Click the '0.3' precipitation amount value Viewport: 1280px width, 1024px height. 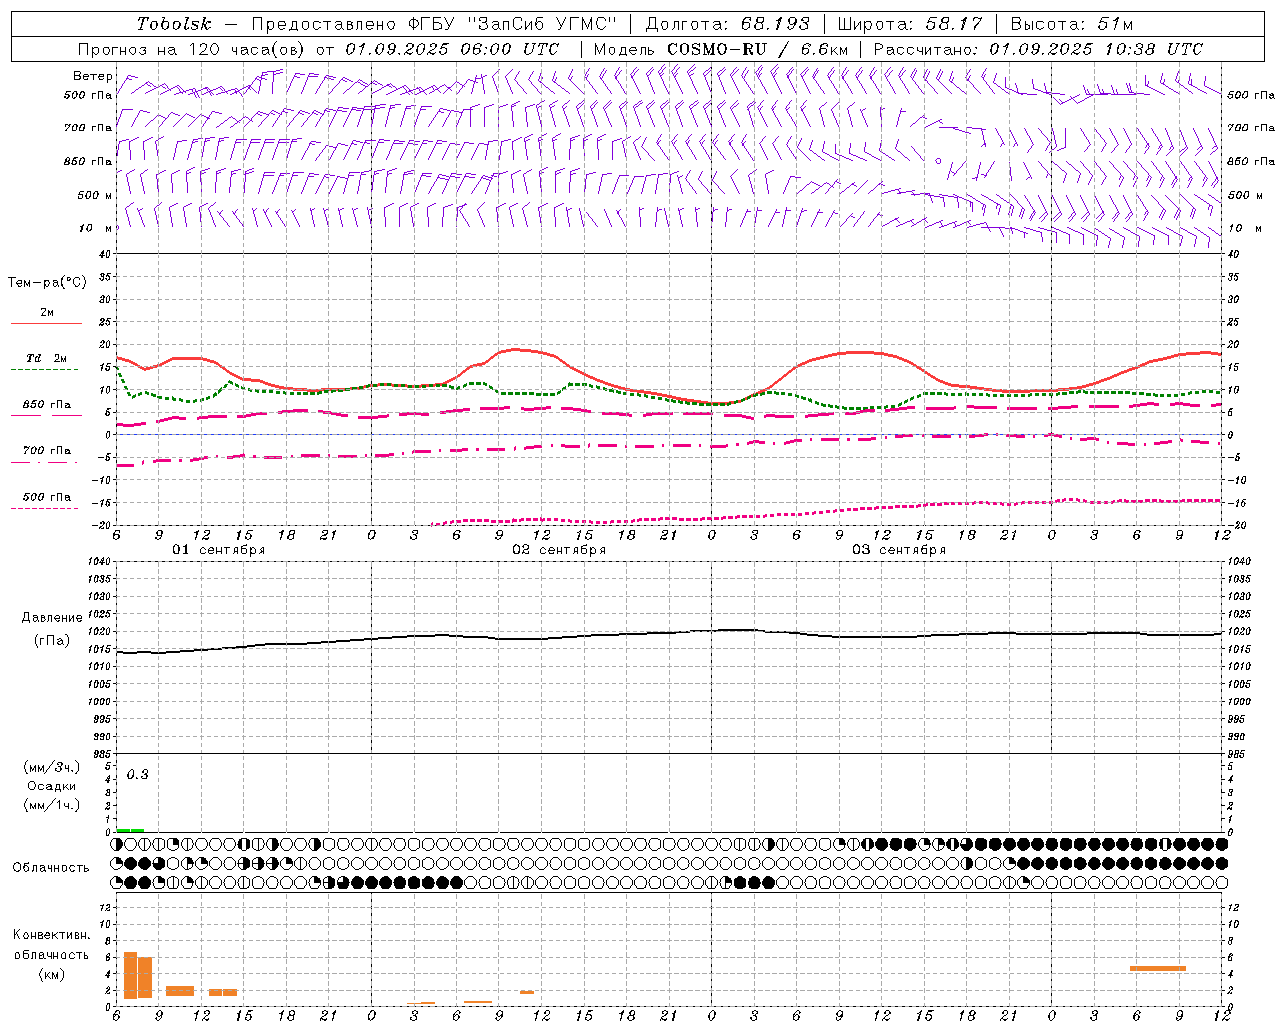tap(137, 775)
